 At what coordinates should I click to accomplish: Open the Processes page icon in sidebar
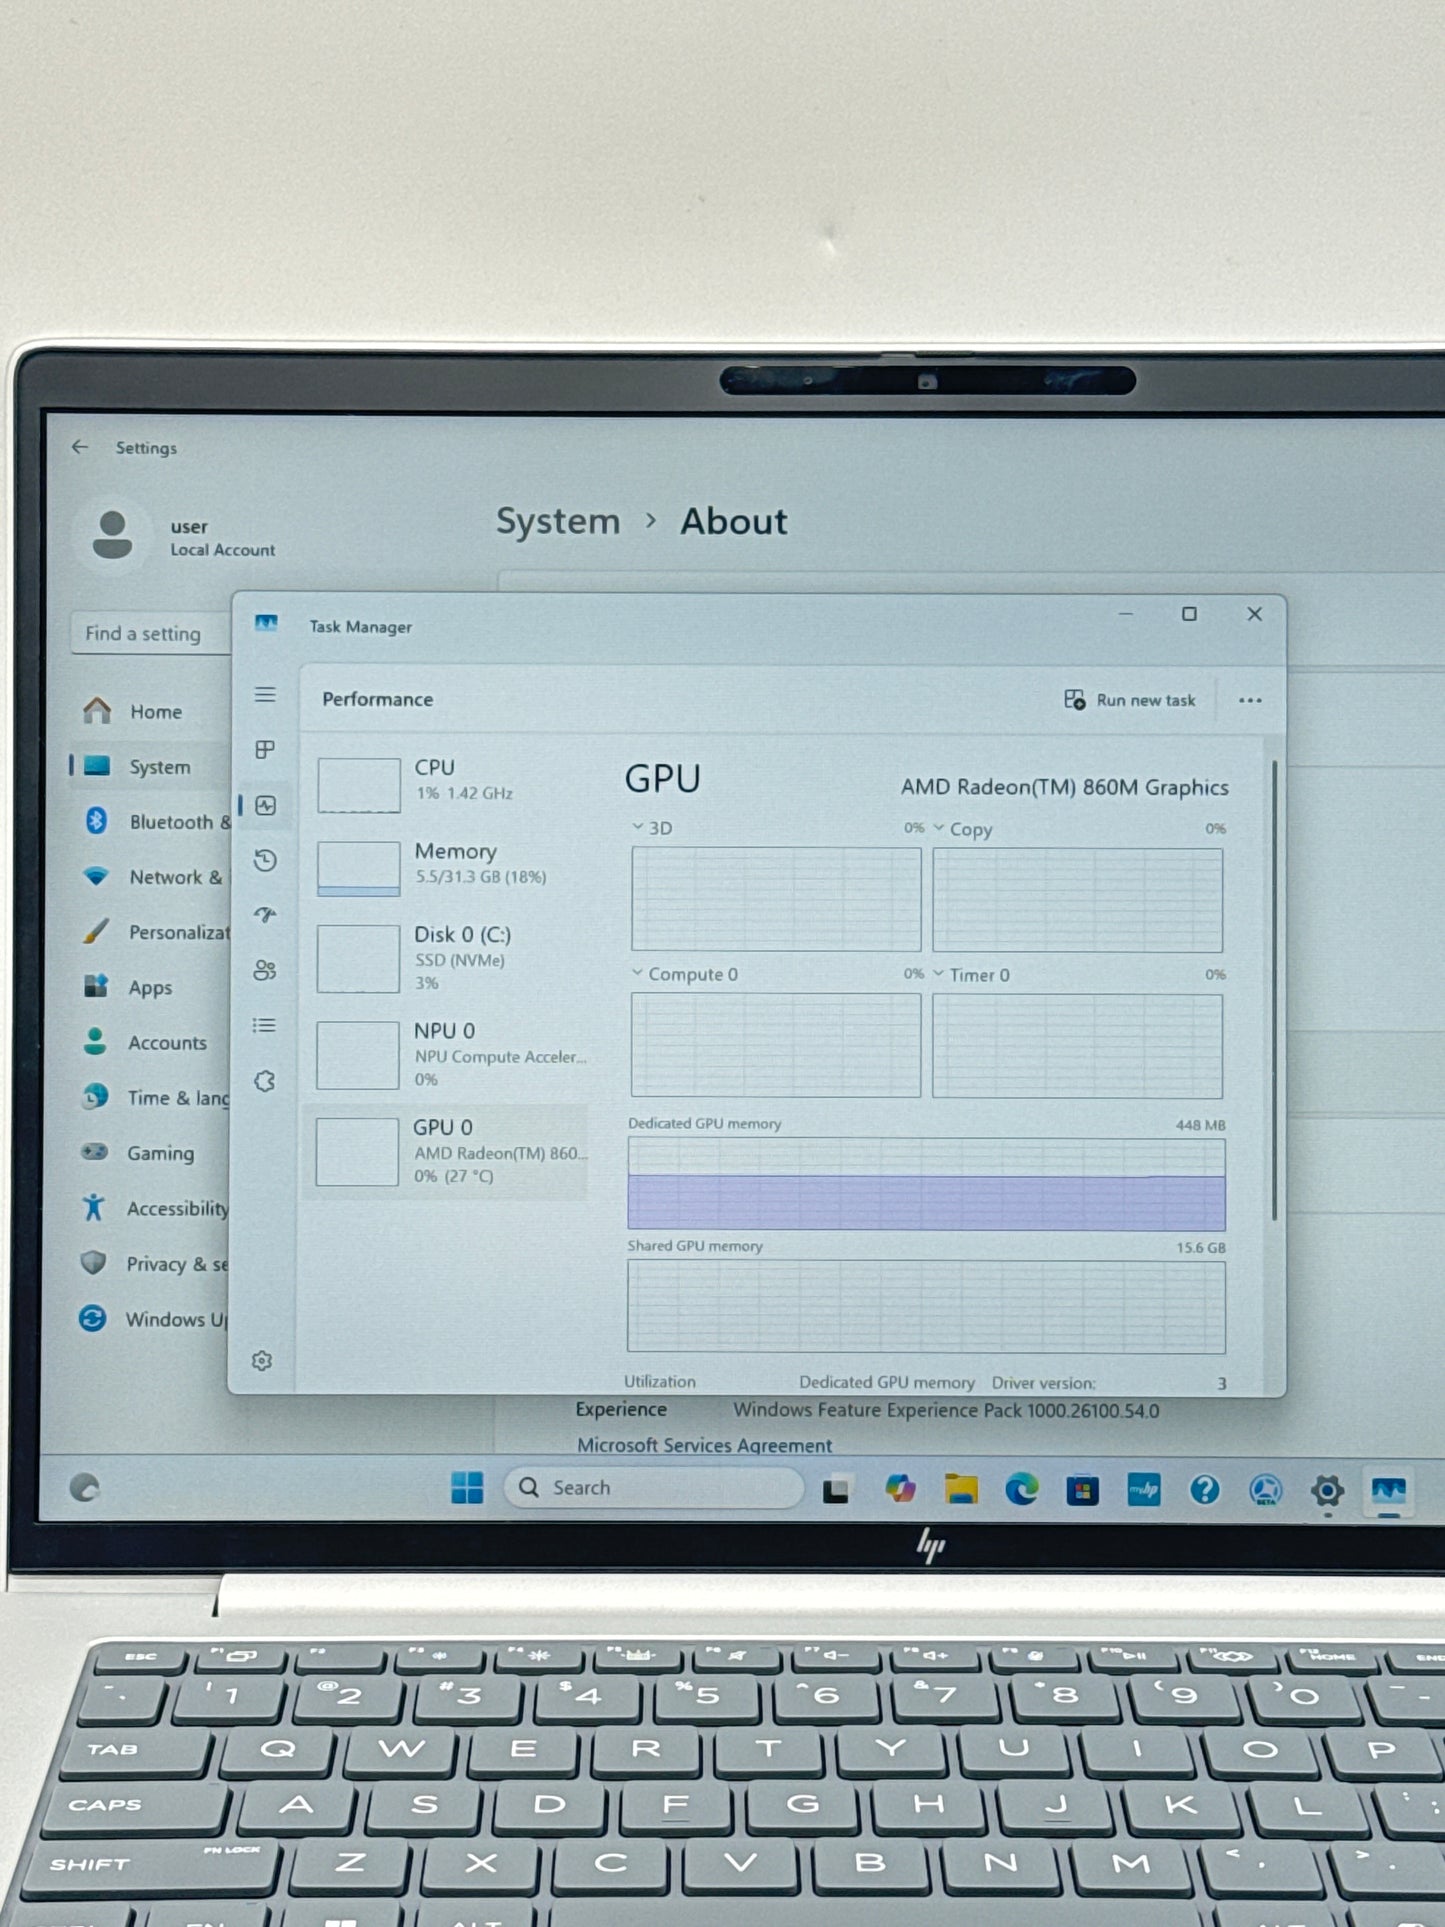265,750
